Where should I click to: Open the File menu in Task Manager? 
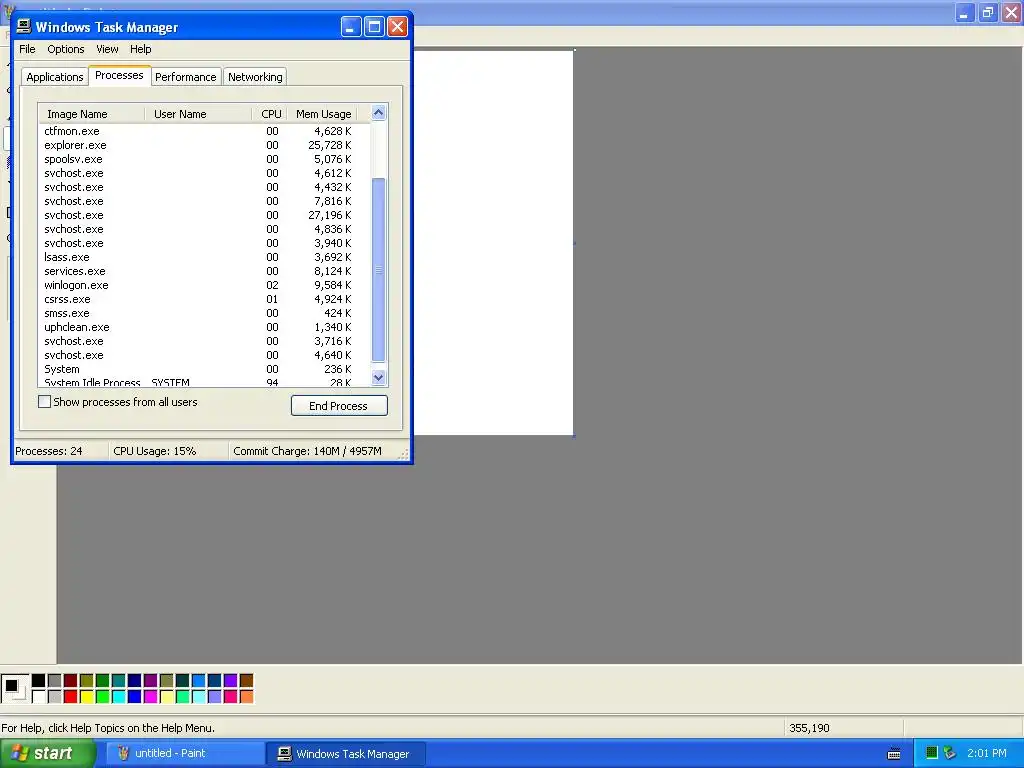tap(27, 49)
